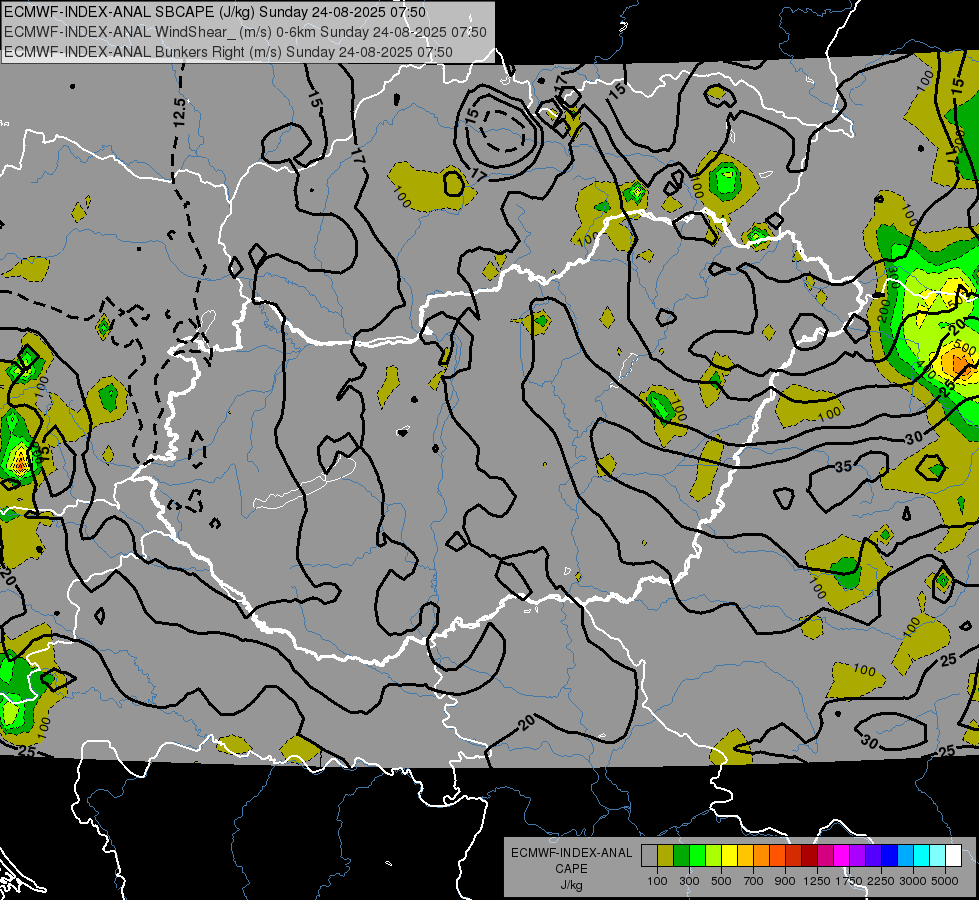
Task: Click the CAPE label in the legend
Action: click(571, 868)
